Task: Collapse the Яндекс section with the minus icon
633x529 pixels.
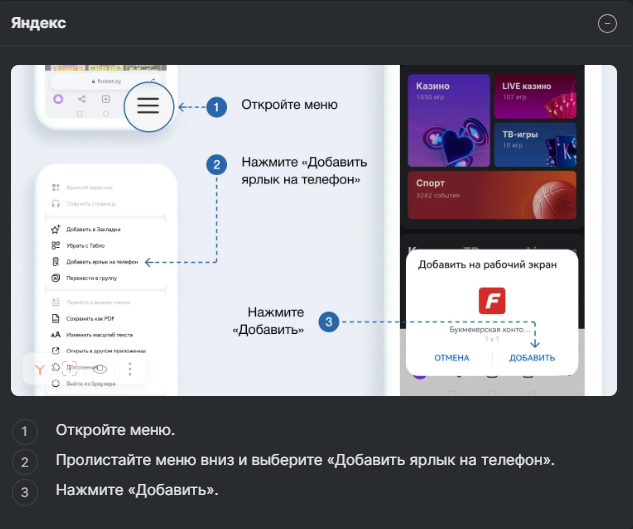Action: click(607, 23)
